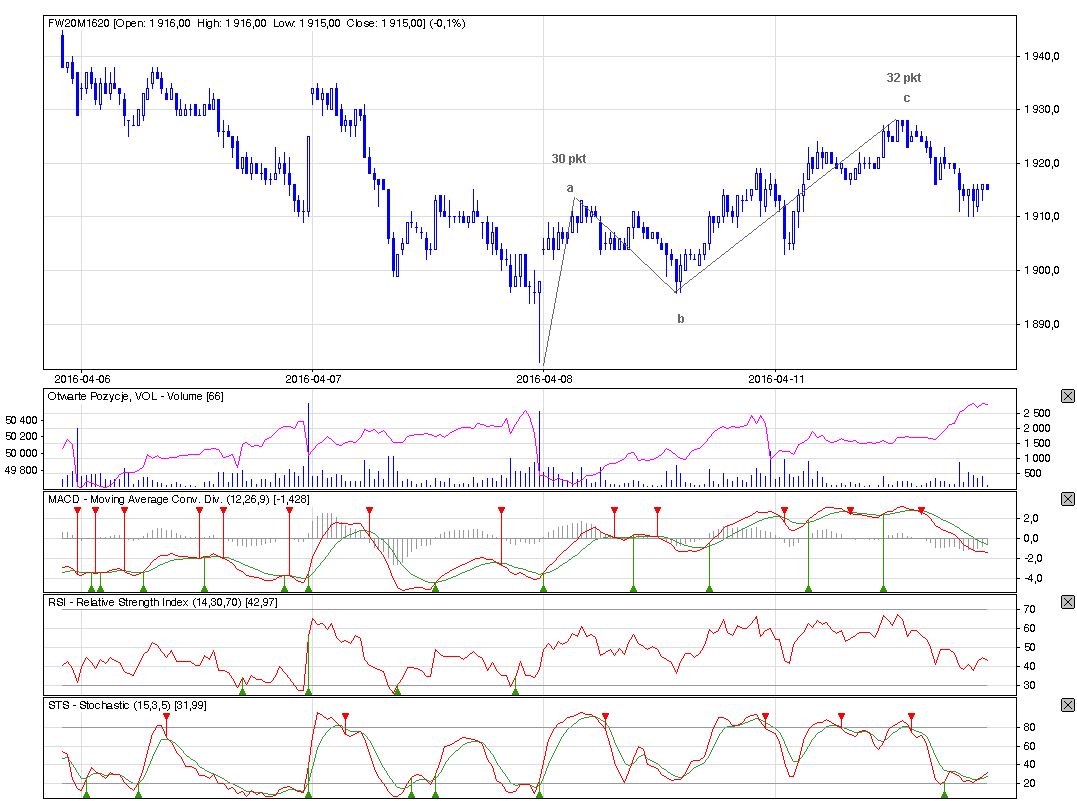Select the first red marker in STS panel

pos(166,717)
